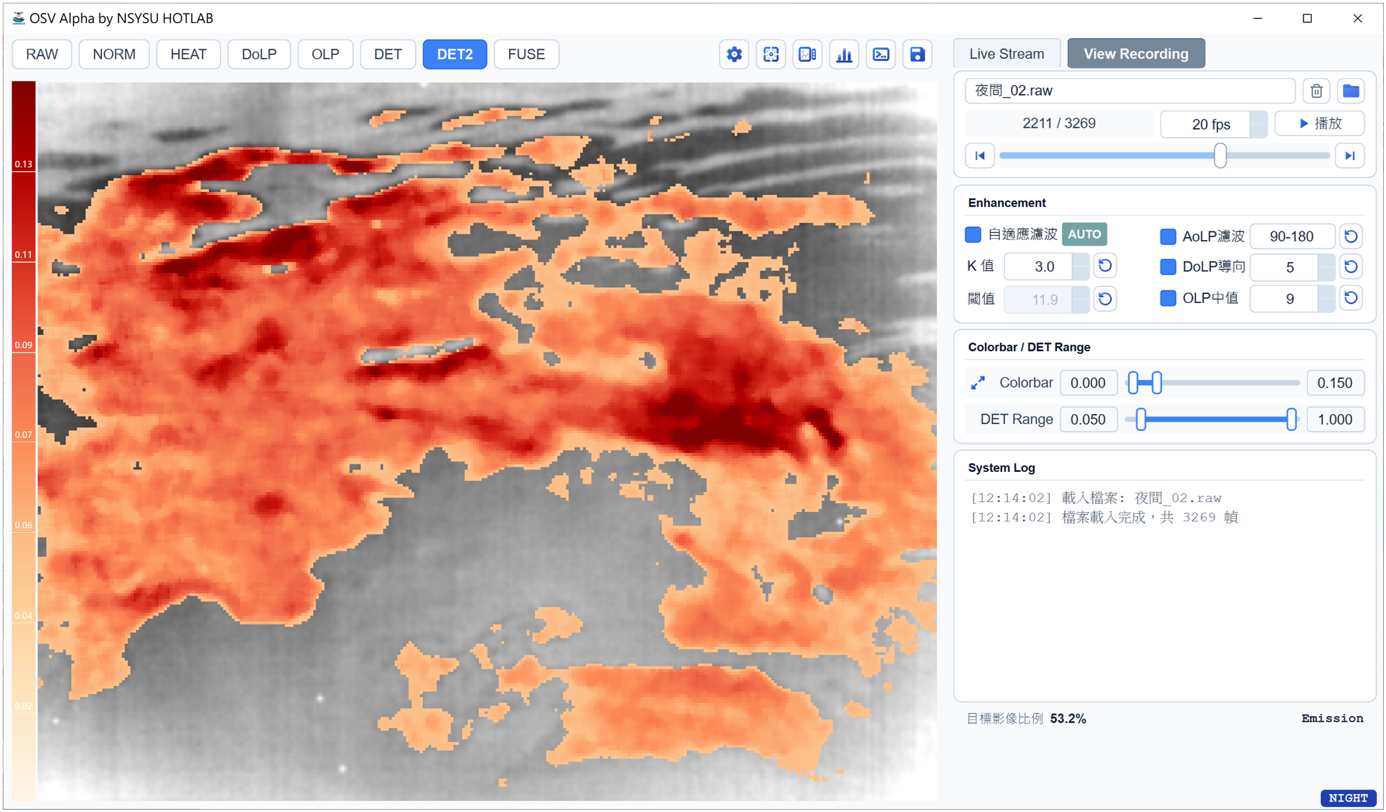Click the DET Range maximum 1.000 field

click(1335, 420)
